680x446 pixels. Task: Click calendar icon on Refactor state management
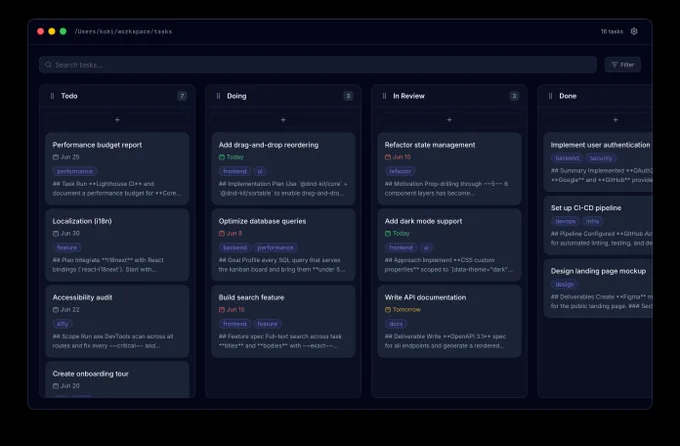(388, 157)
